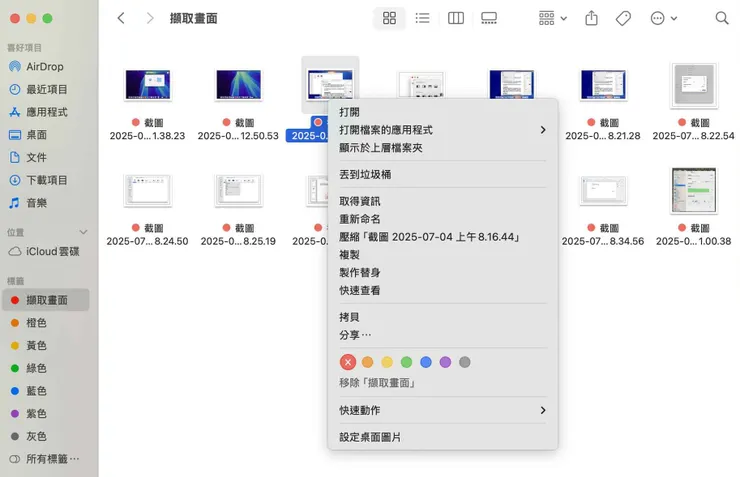Open AirDrop in the sidebar
Viewport: 740px width, 477px height.
tap(45, 67)
